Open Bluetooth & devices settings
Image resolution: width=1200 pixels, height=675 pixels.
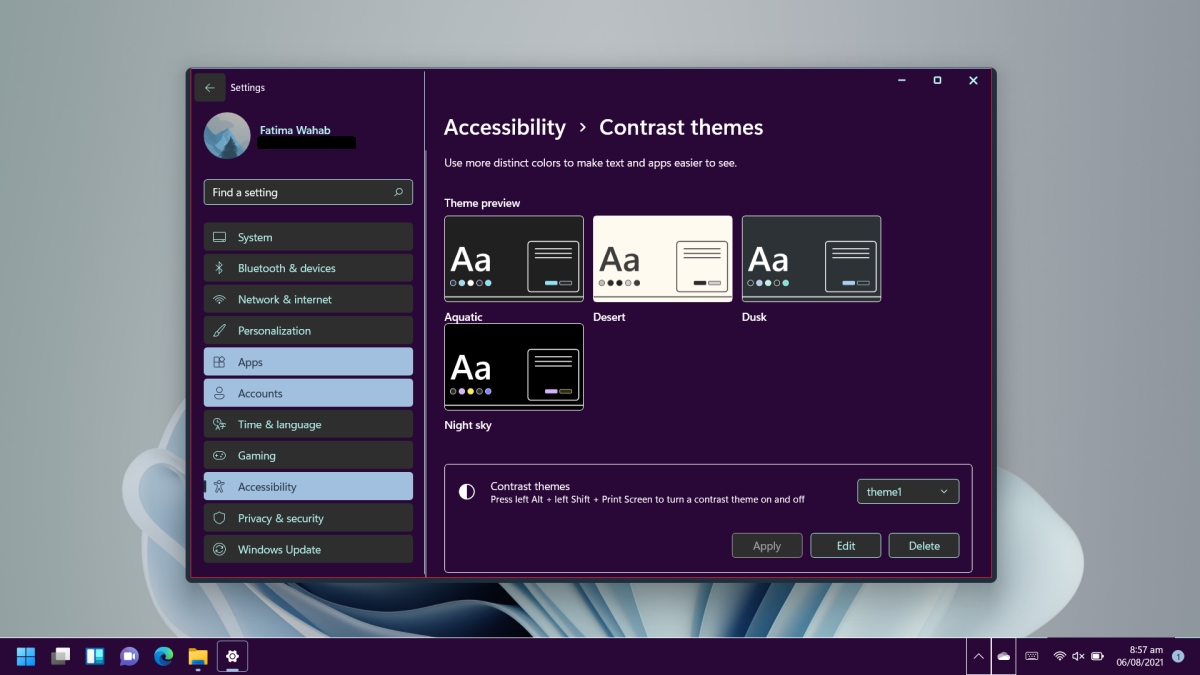point(308,268)
